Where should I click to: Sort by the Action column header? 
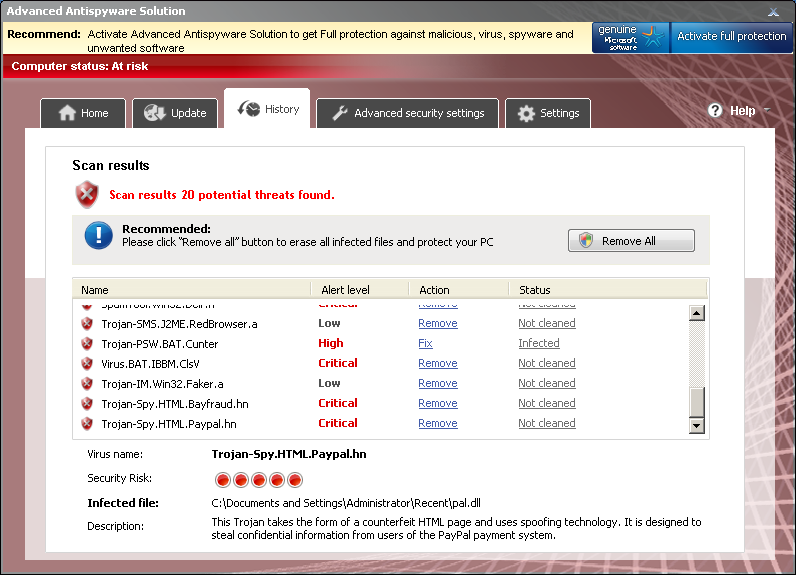point(458,290)
